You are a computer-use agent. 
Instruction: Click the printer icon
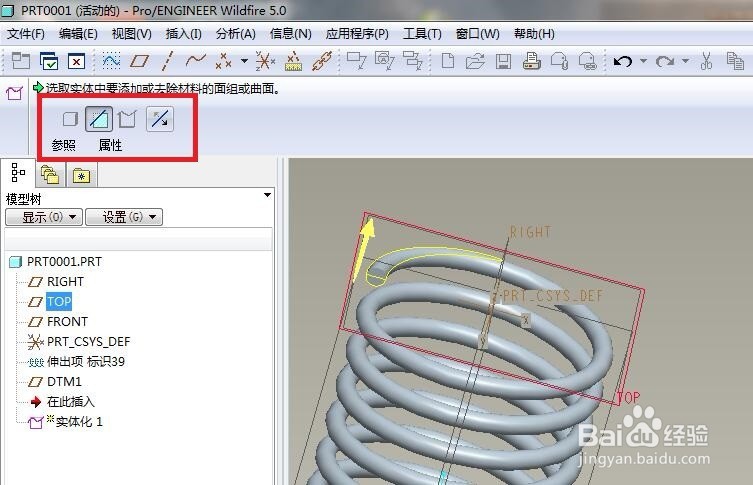coord(532,61)
